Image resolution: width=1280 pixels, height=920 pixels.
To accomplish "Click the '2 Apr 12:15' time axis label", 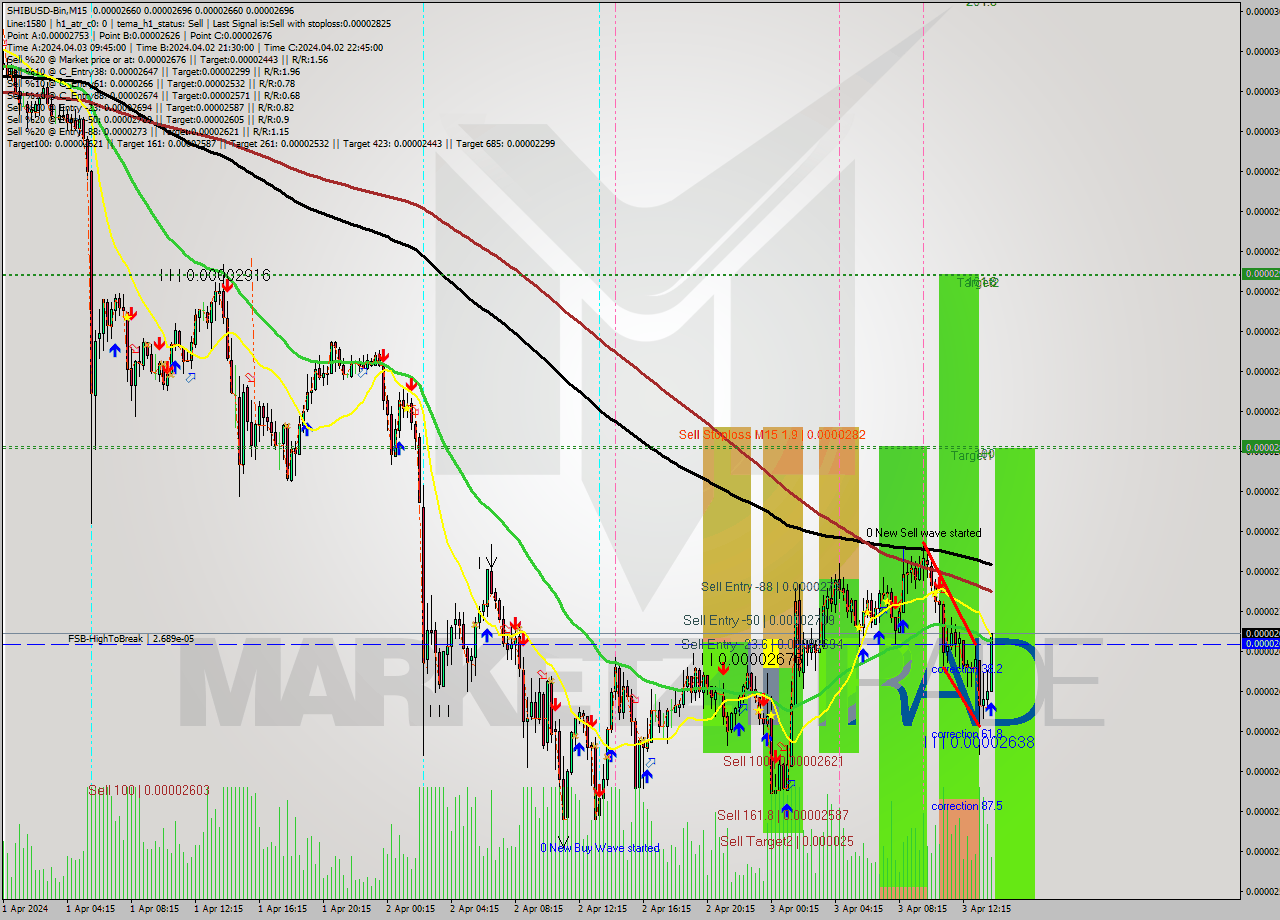I will click(603, 909).
